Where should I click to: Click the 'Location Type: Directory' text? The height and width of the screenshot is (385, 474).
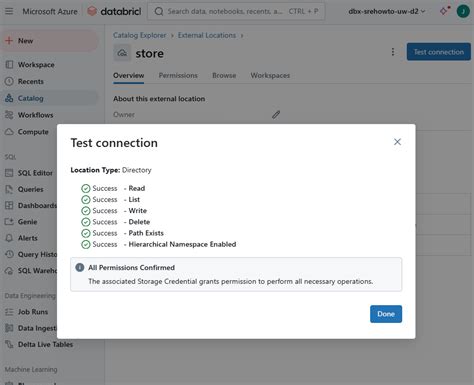pyautogui.click(x=111, y=170)
